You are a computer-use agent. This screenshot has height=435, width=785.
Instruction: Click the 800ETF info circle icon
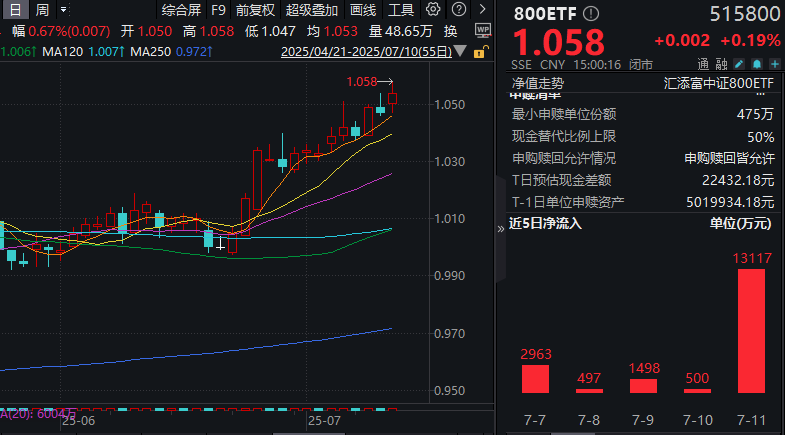click(592, 13)
